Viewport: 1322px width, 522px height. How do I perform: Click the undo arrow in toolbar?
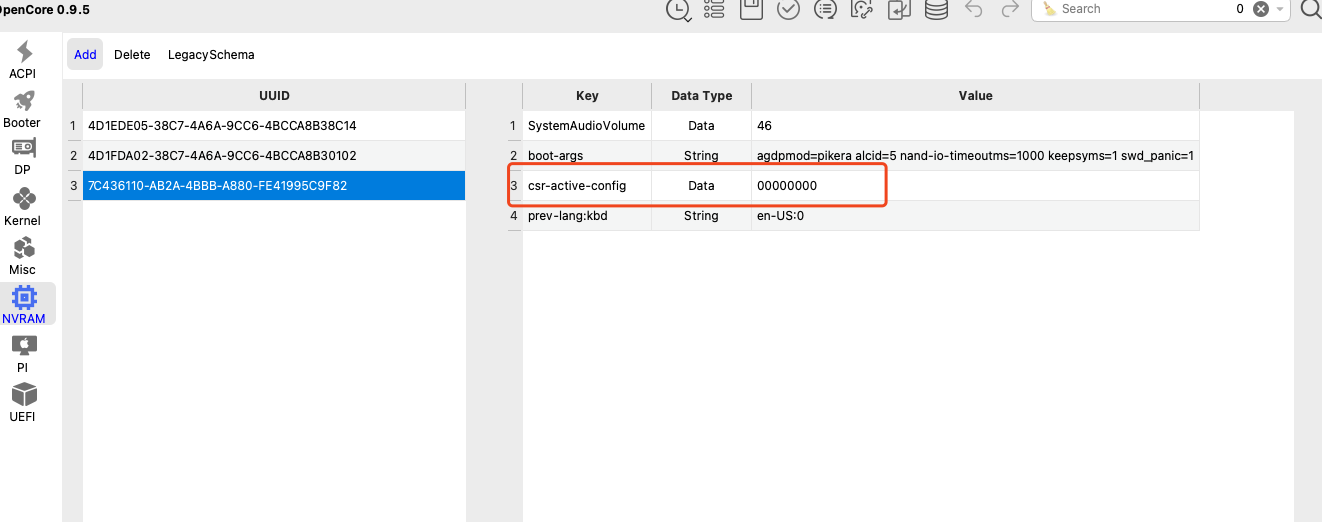tap(973, 9)
